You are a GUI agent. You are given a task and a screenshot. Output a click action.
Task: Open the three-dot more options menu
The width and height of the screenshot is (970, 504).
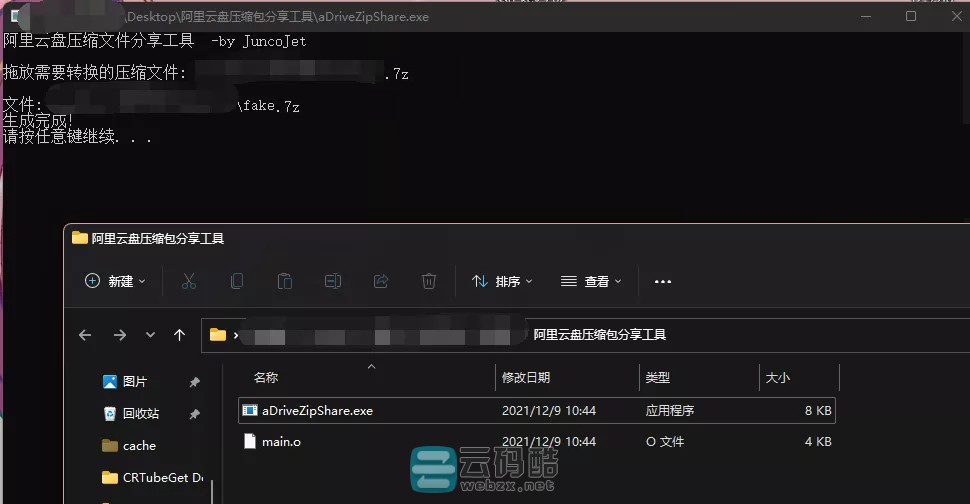(663, 281)
